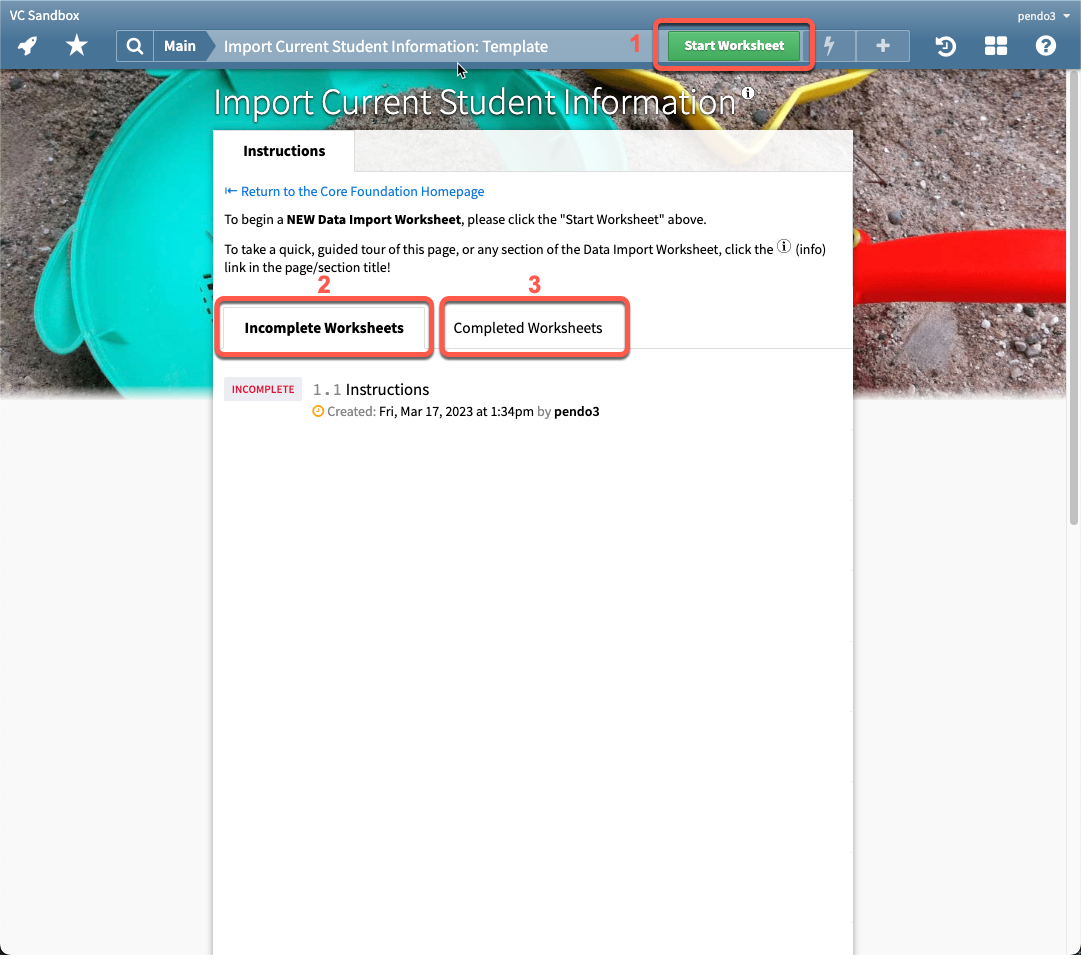1081x959 pixels.
Task: Select the Incomplete Worksheets tab
Action: click(324, 328)
